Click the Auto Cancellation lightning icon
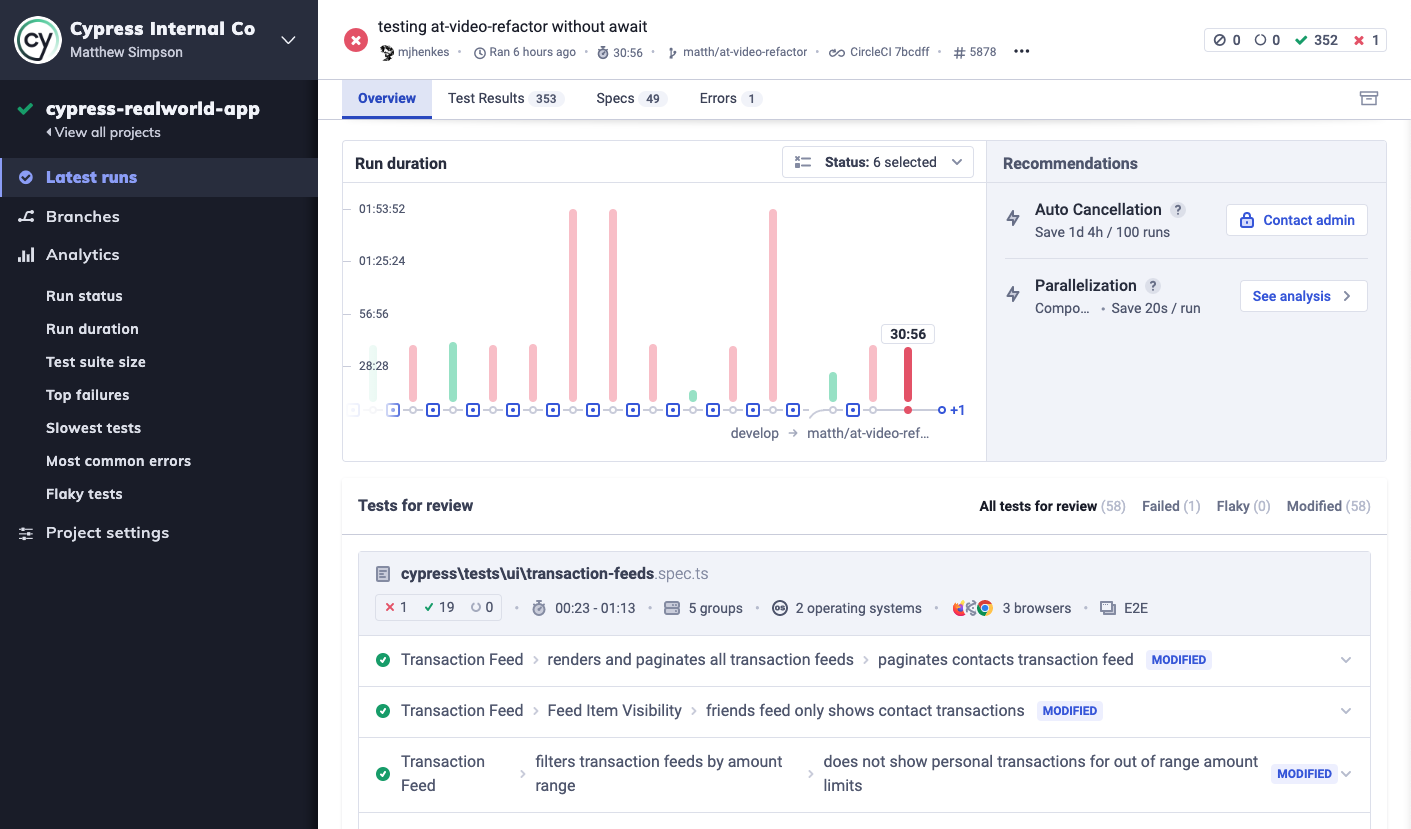This screenshot has height=829, width=1411. pos(1013,218)
